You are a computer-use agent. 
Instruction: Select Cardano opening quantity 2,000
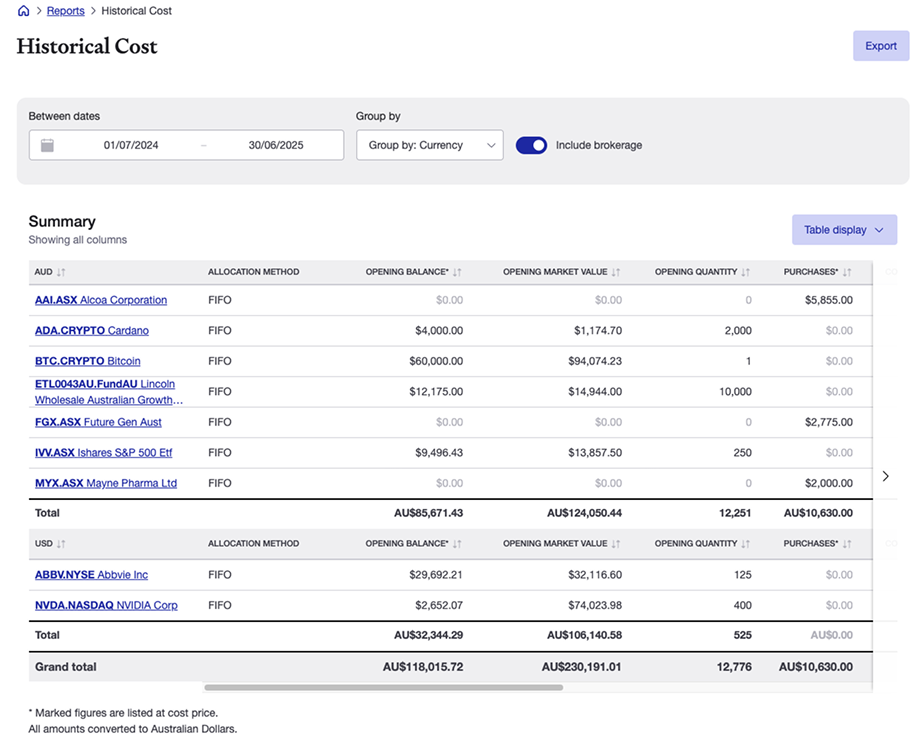click(x=738, y=330)
